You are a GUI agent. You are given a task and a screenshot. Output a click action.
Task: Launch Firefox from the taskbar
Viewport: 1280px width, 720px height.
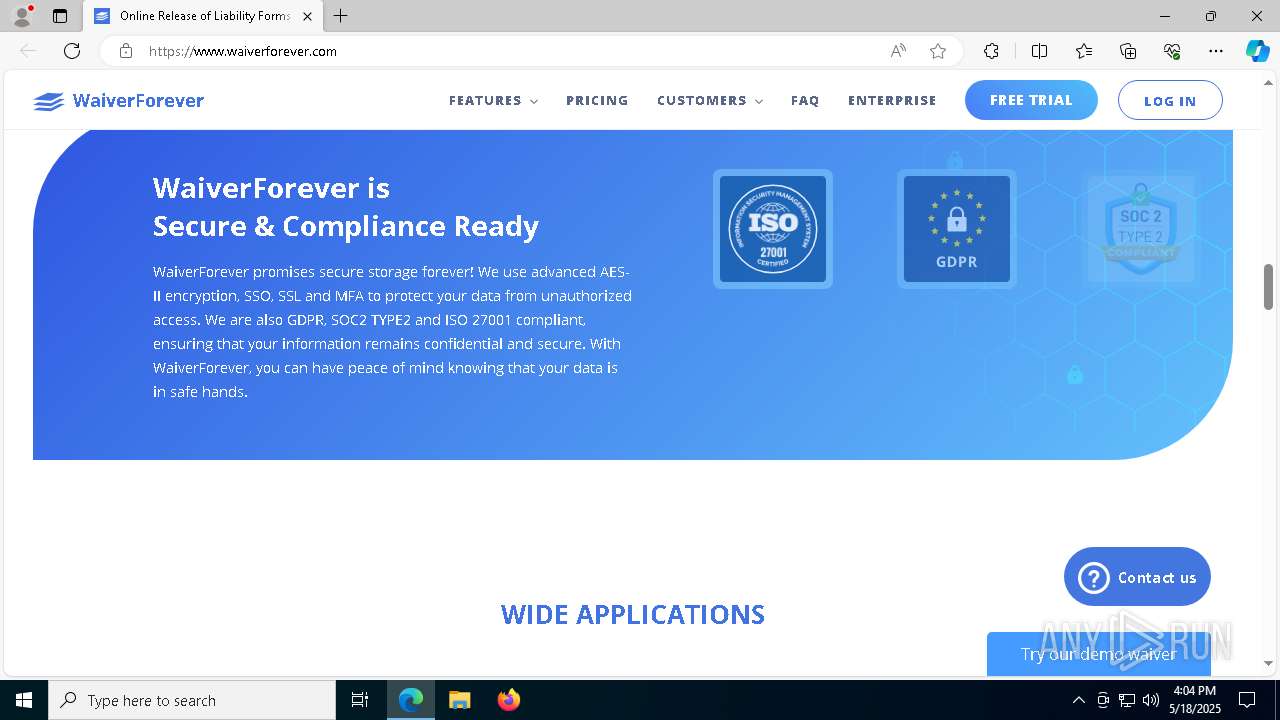point(508,700)
